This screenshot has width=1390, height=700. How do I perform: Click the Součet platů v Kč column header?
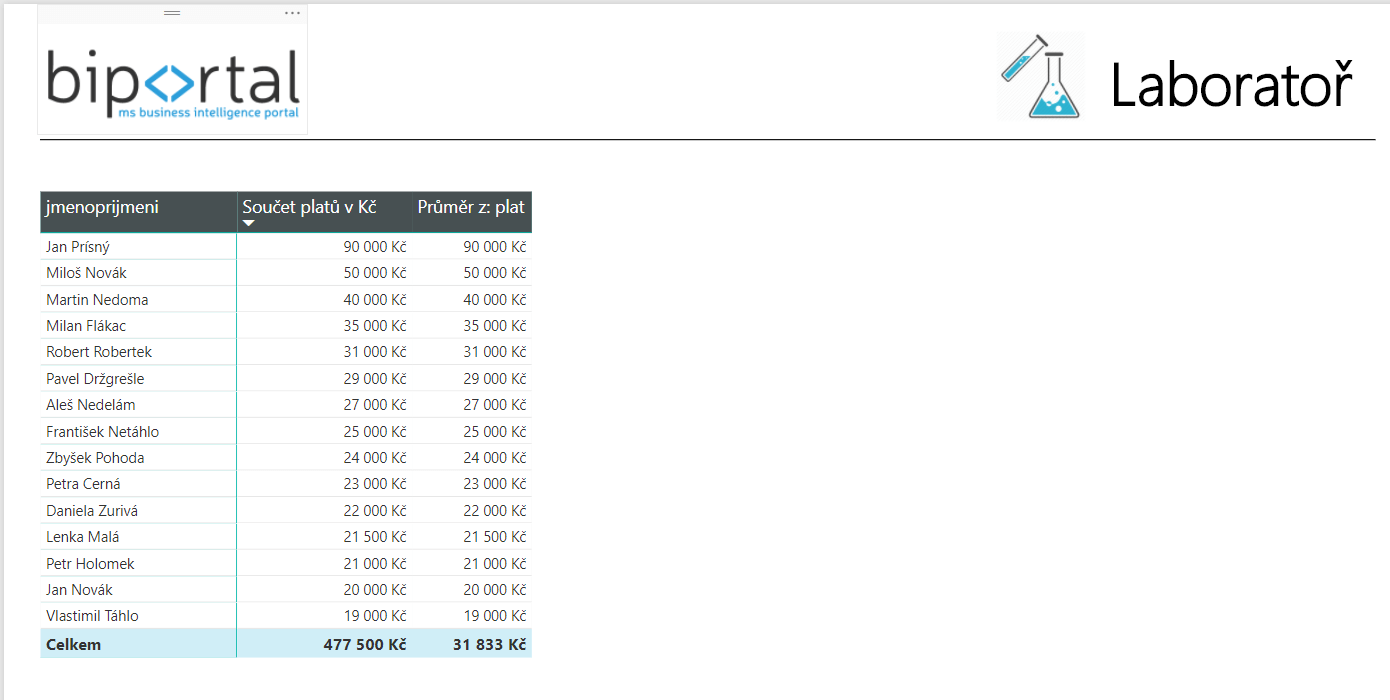click(x=309, y=207)
